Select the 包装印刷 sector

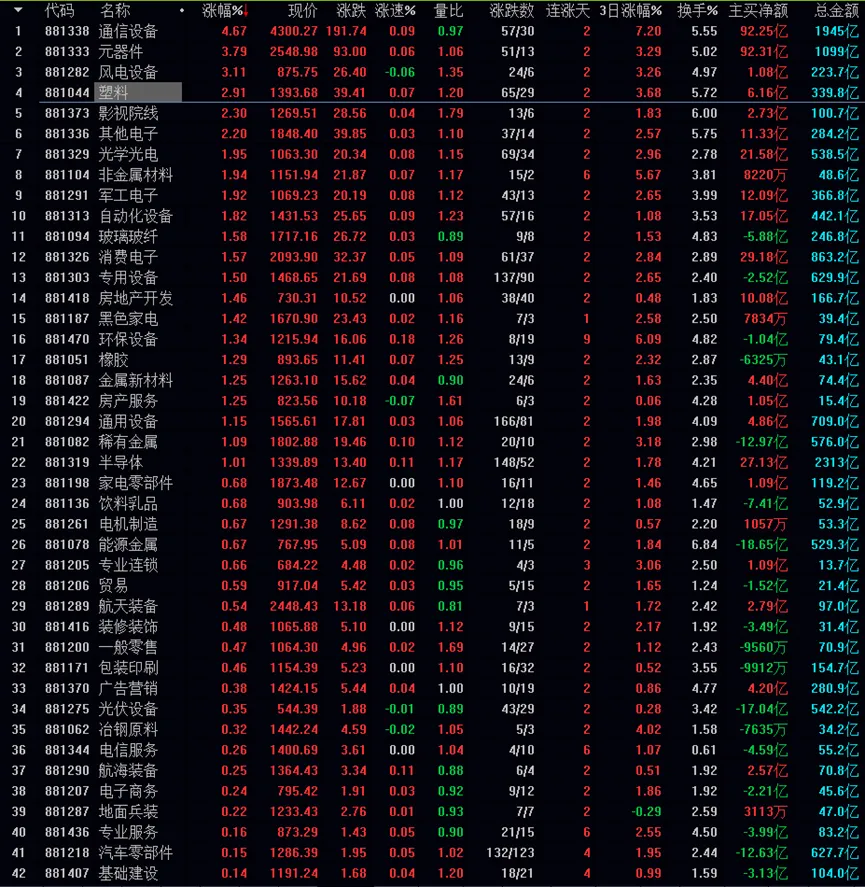[128, 668]
